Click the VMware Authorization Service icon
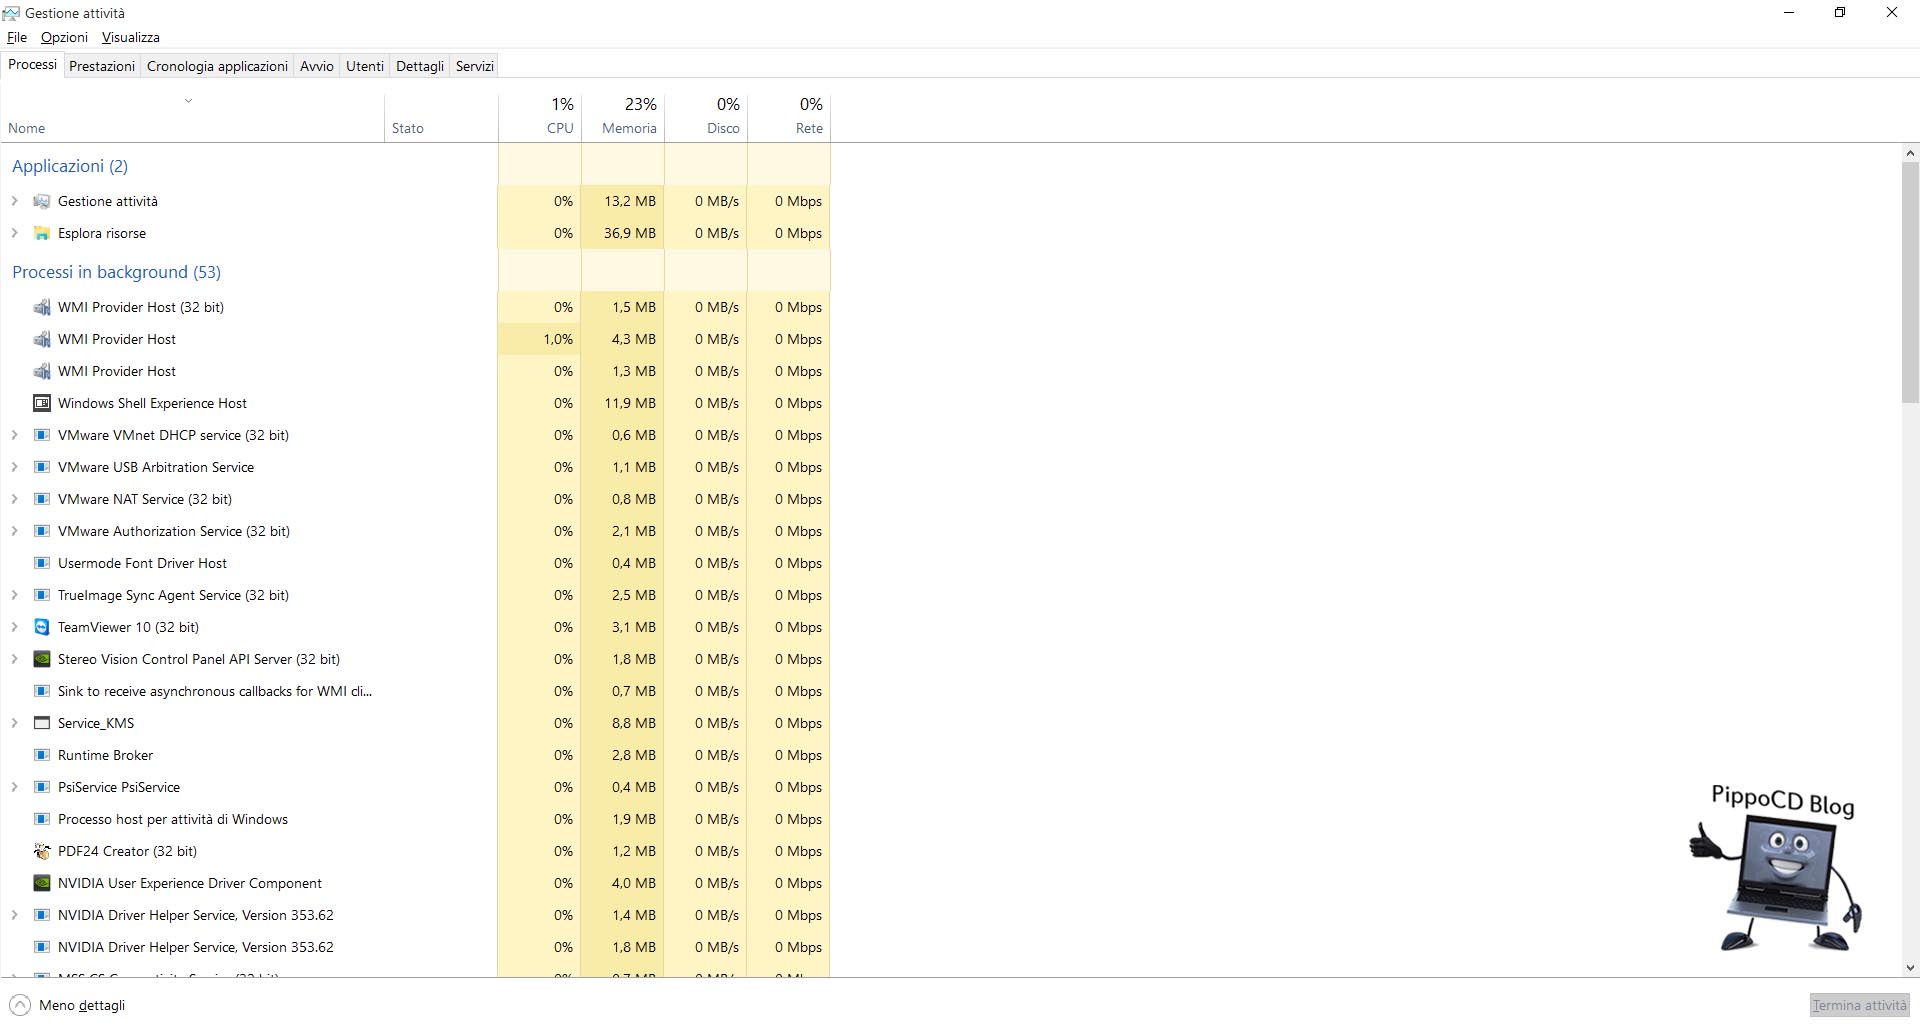Image resolution: width=1920 pixels, height=1033 pixels. [42, 531]
